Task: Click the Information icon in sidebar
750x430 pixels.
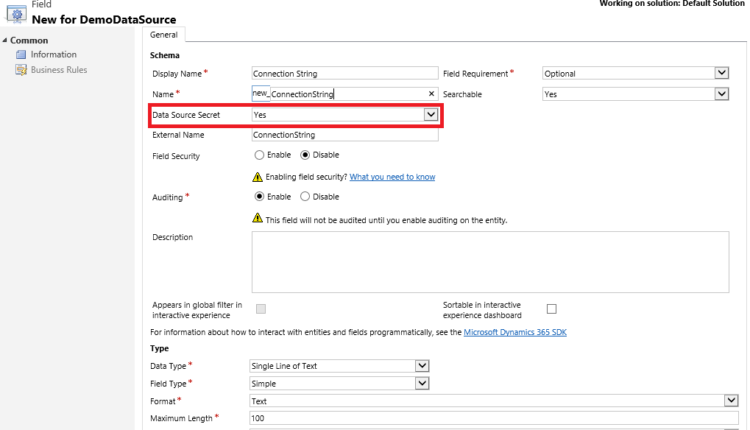Action: coord(21,55)
